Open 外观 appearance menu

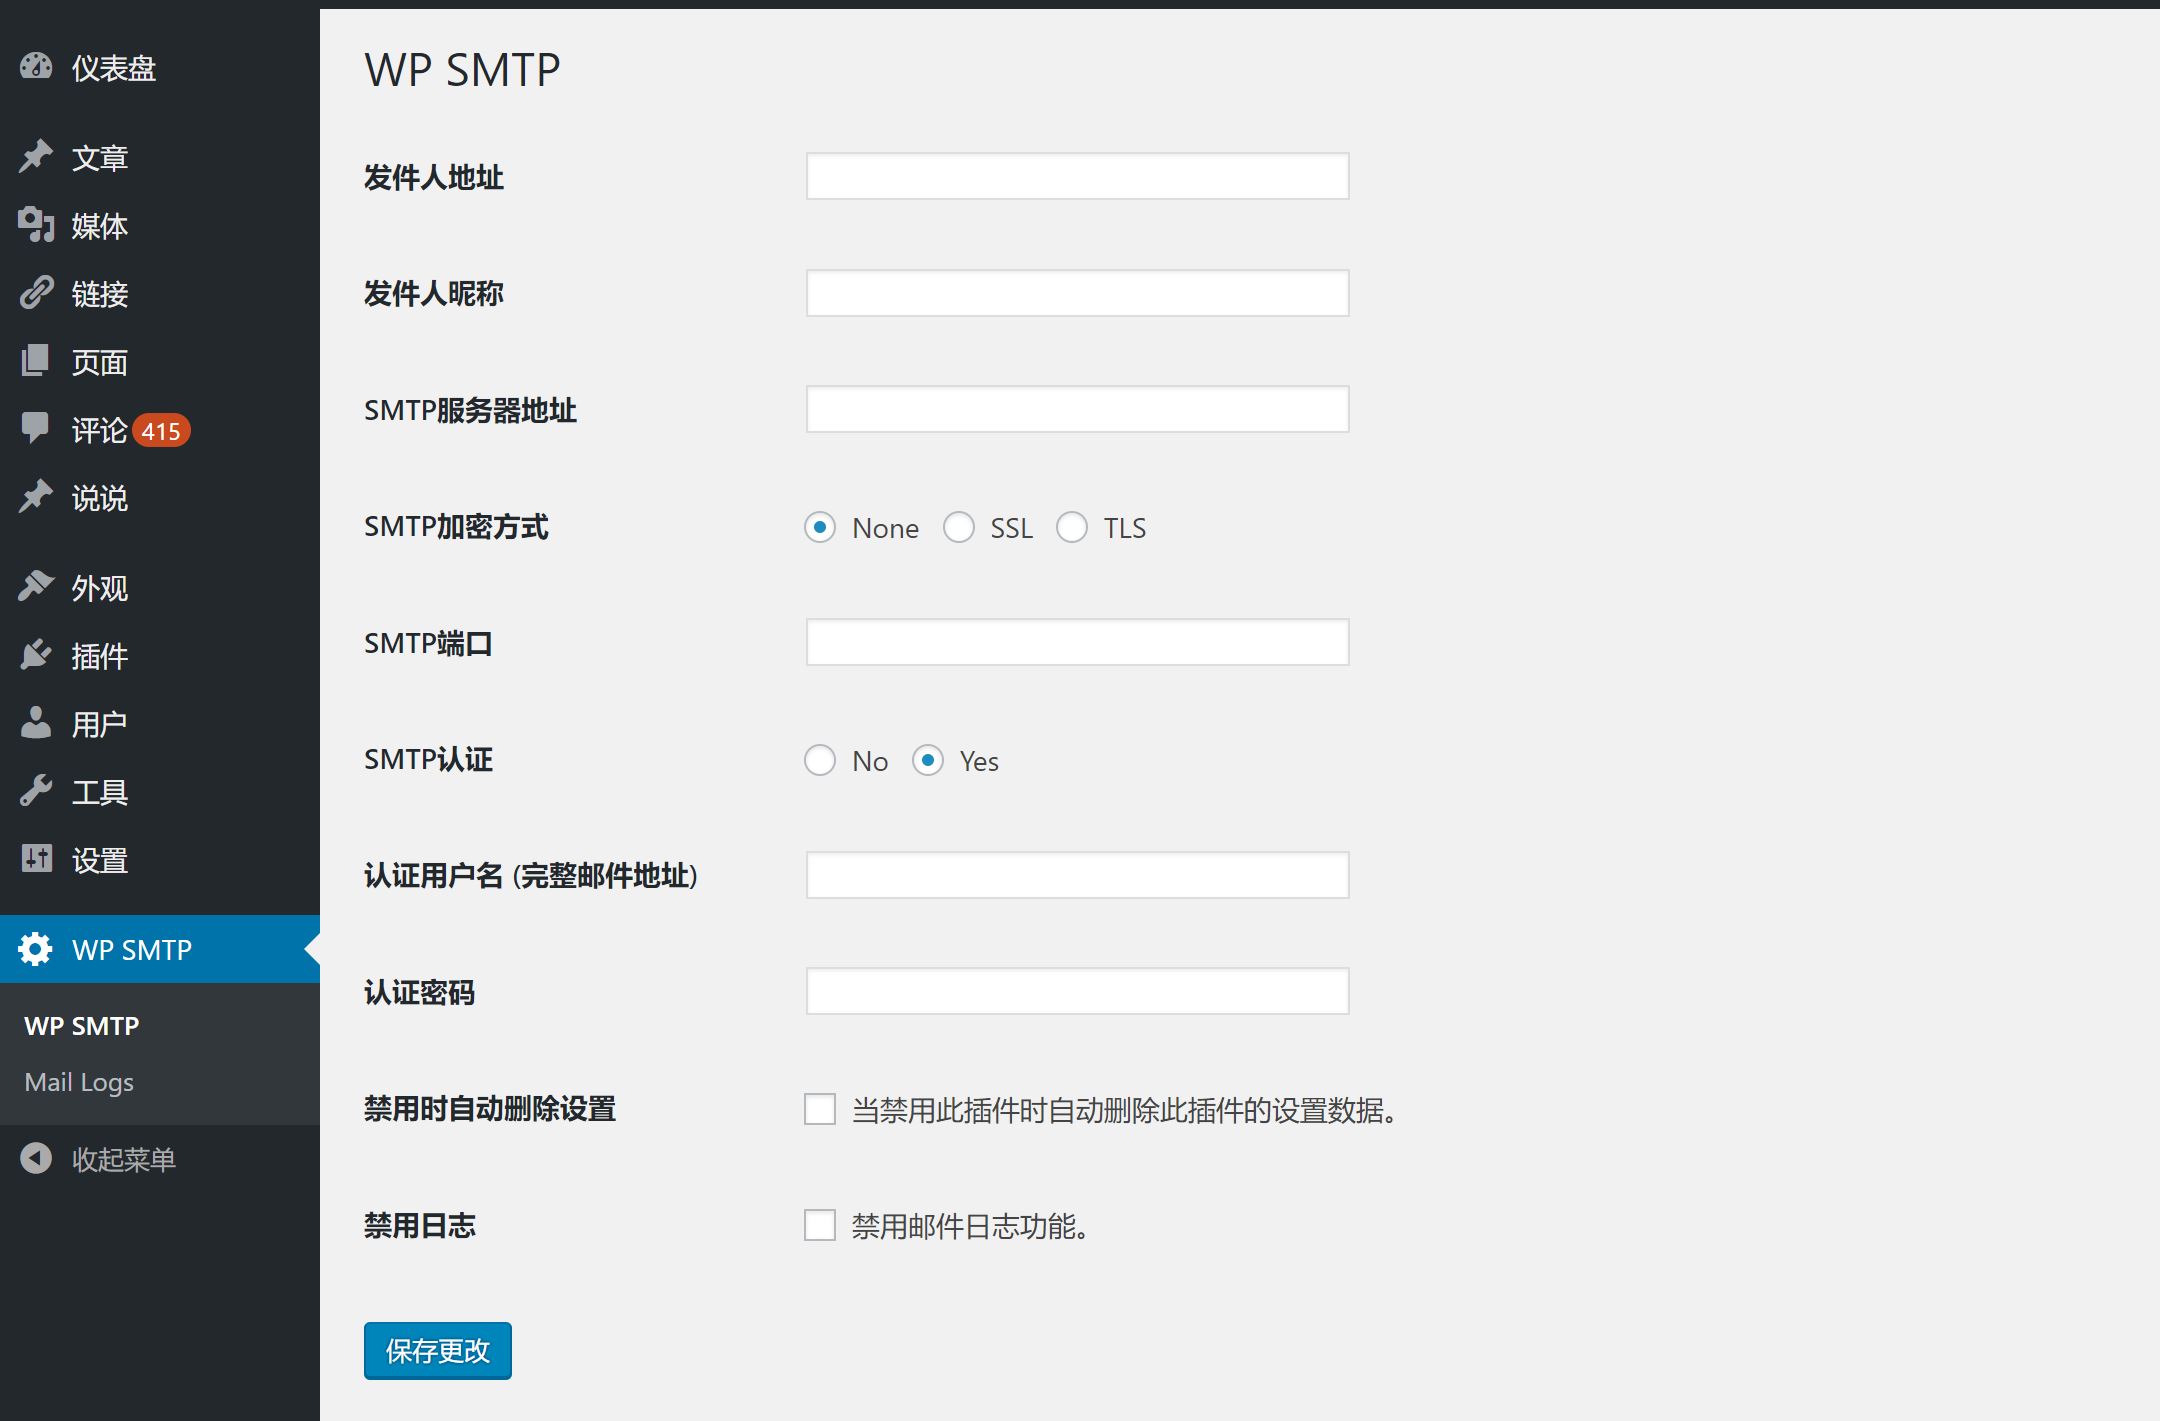click(x=160, y=588)
